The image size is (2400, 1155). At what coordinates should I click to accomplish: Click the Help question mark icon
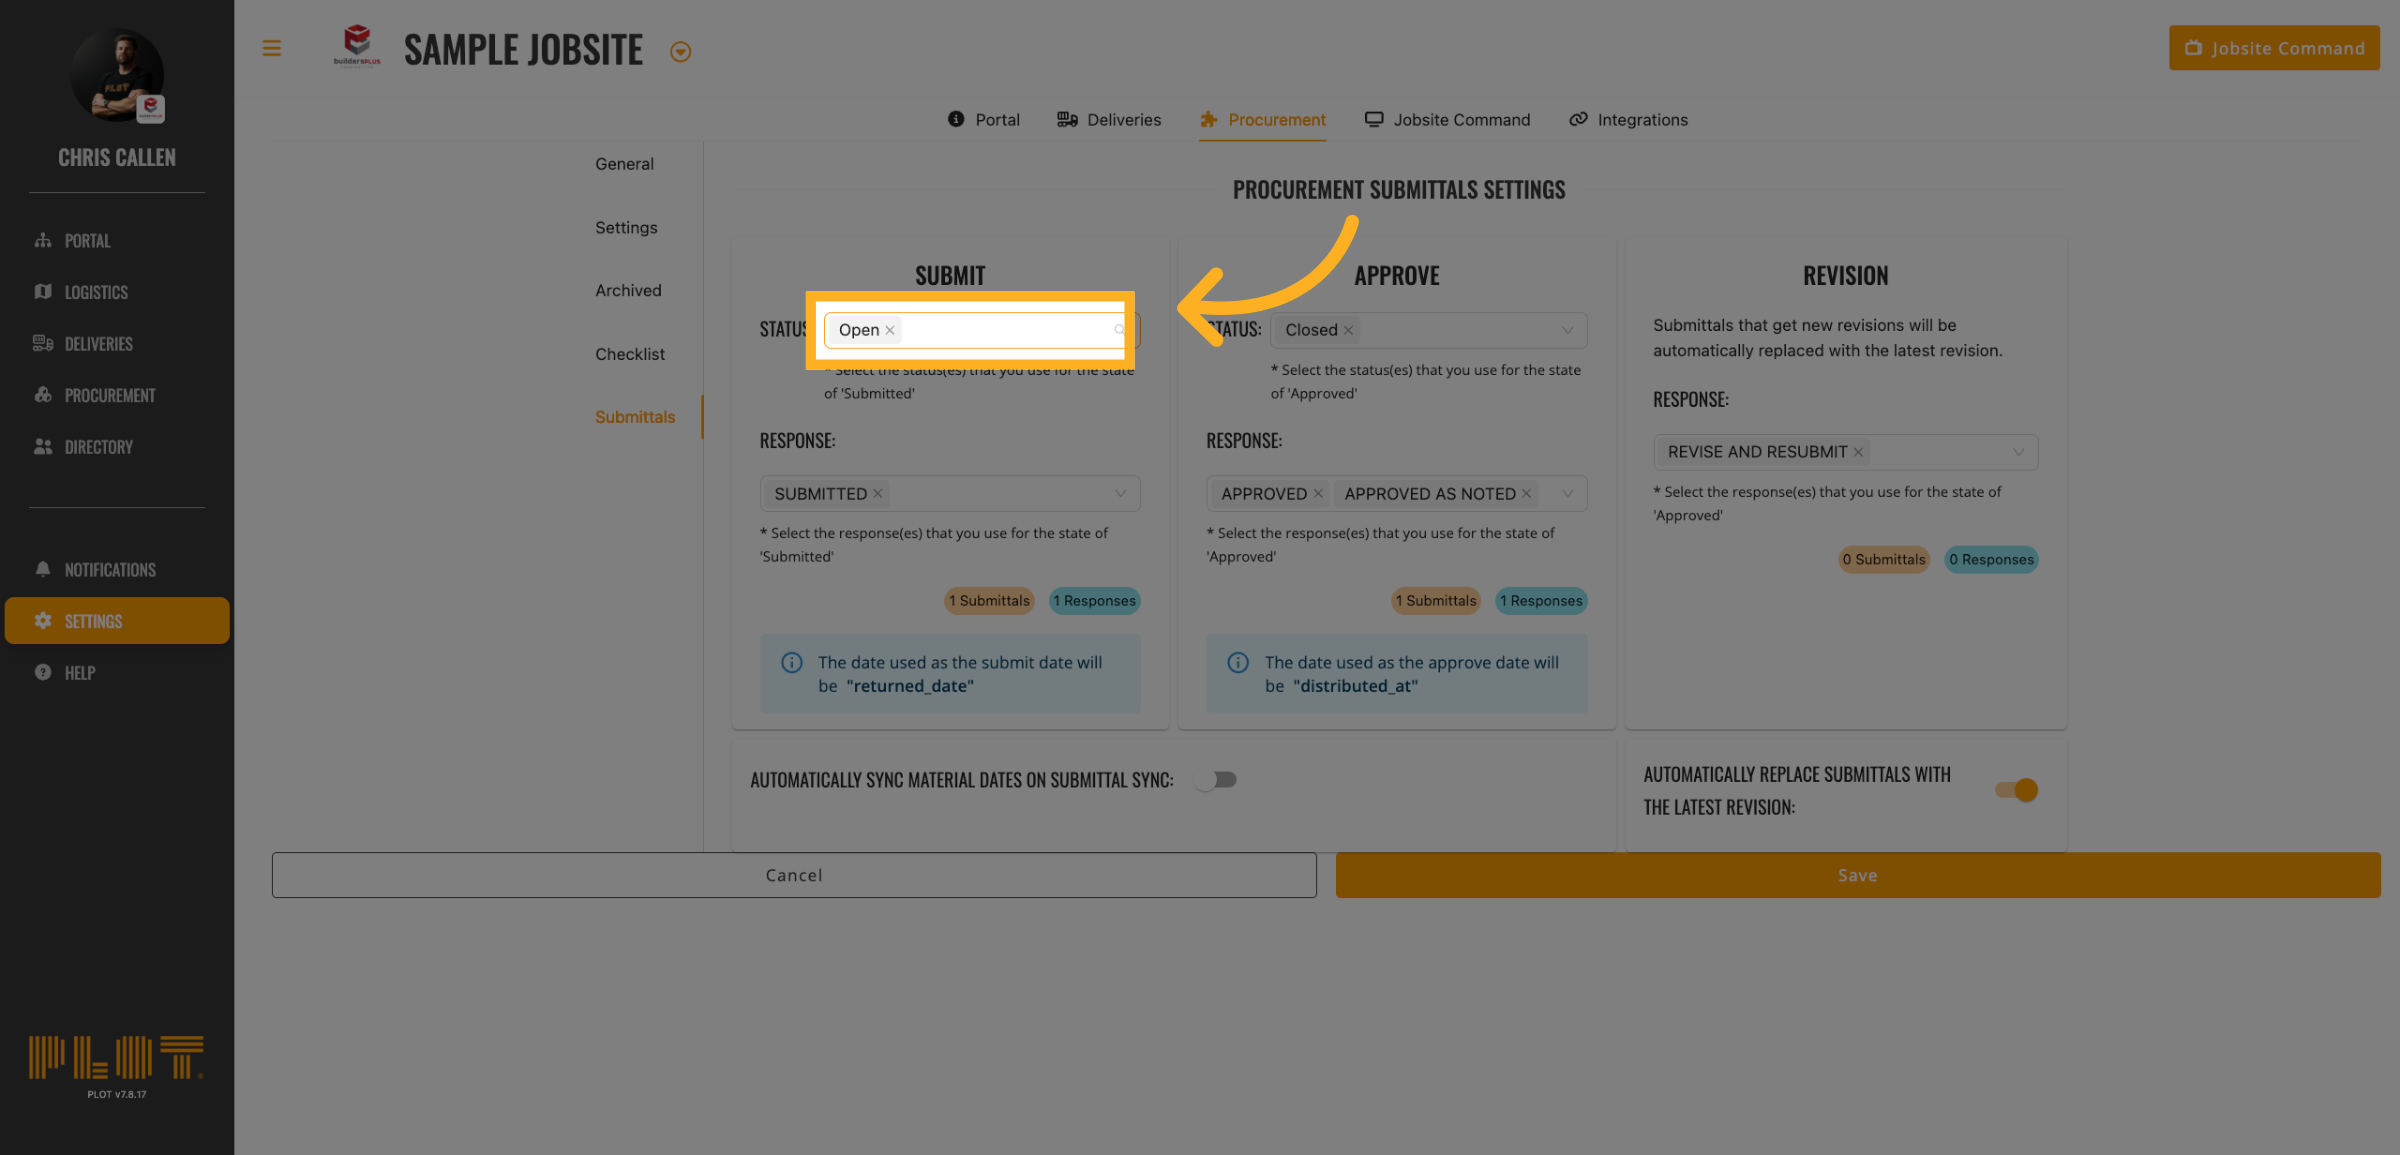(43, 672)
